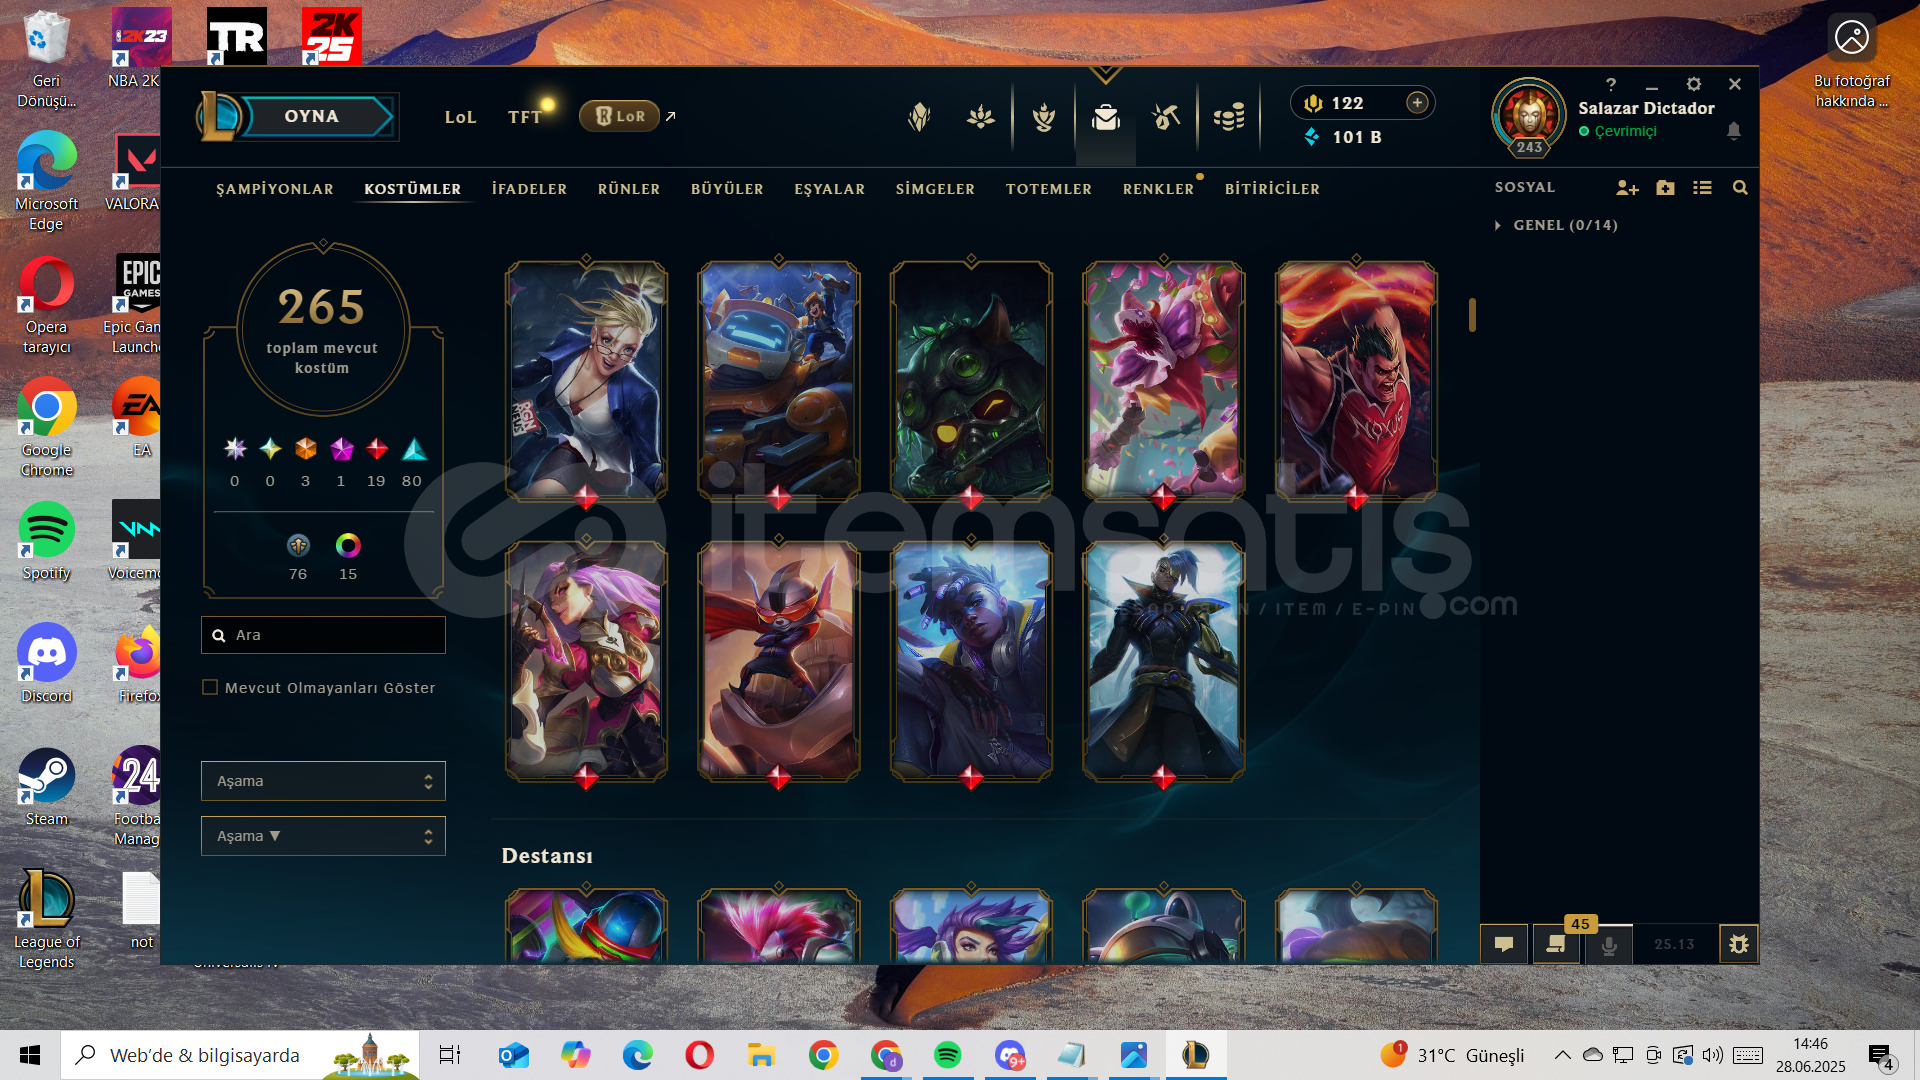The width and height of the screenshot is (1920, 1080).
Task: Switch to ŞAMPİYONLAR tab
Action: tap(275, 189)
